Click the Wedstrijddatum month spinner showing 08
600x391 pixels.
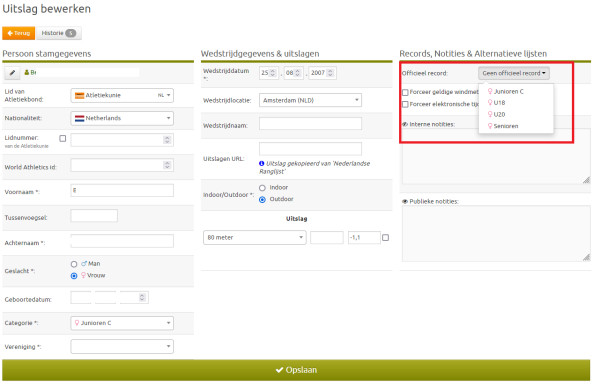pyautogui.click(x=297, y=73)
